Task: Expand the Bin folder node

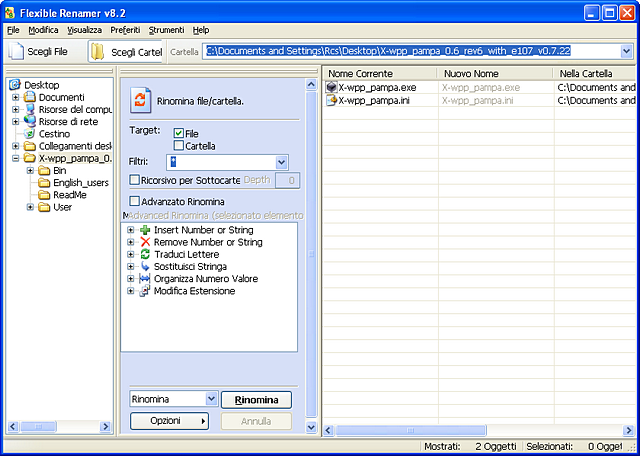Action: coord(30,171)
